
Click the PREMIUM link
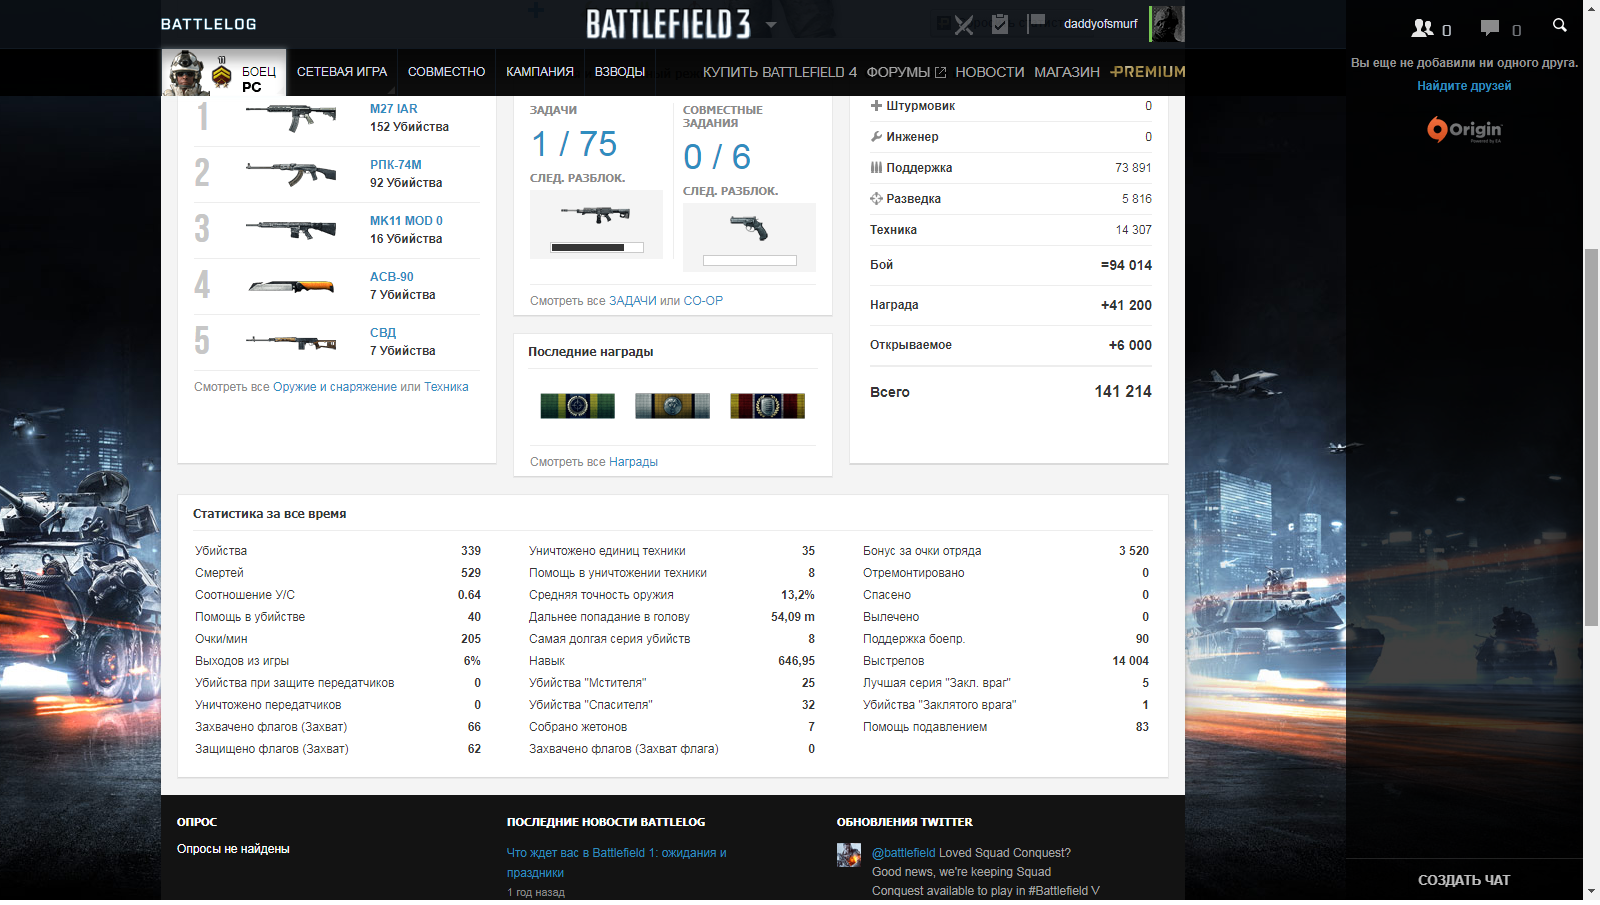1148,72
